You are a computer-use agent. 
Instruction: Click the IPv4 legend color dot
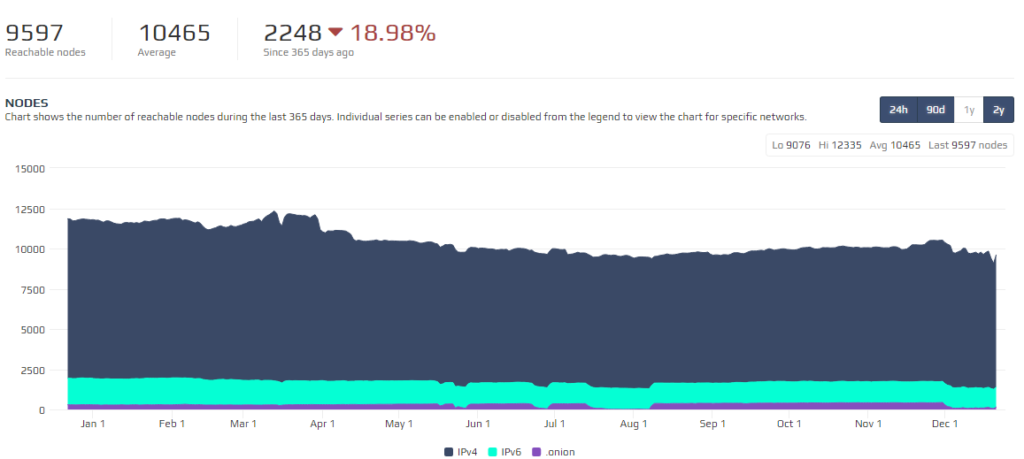[x=449, y=452]
